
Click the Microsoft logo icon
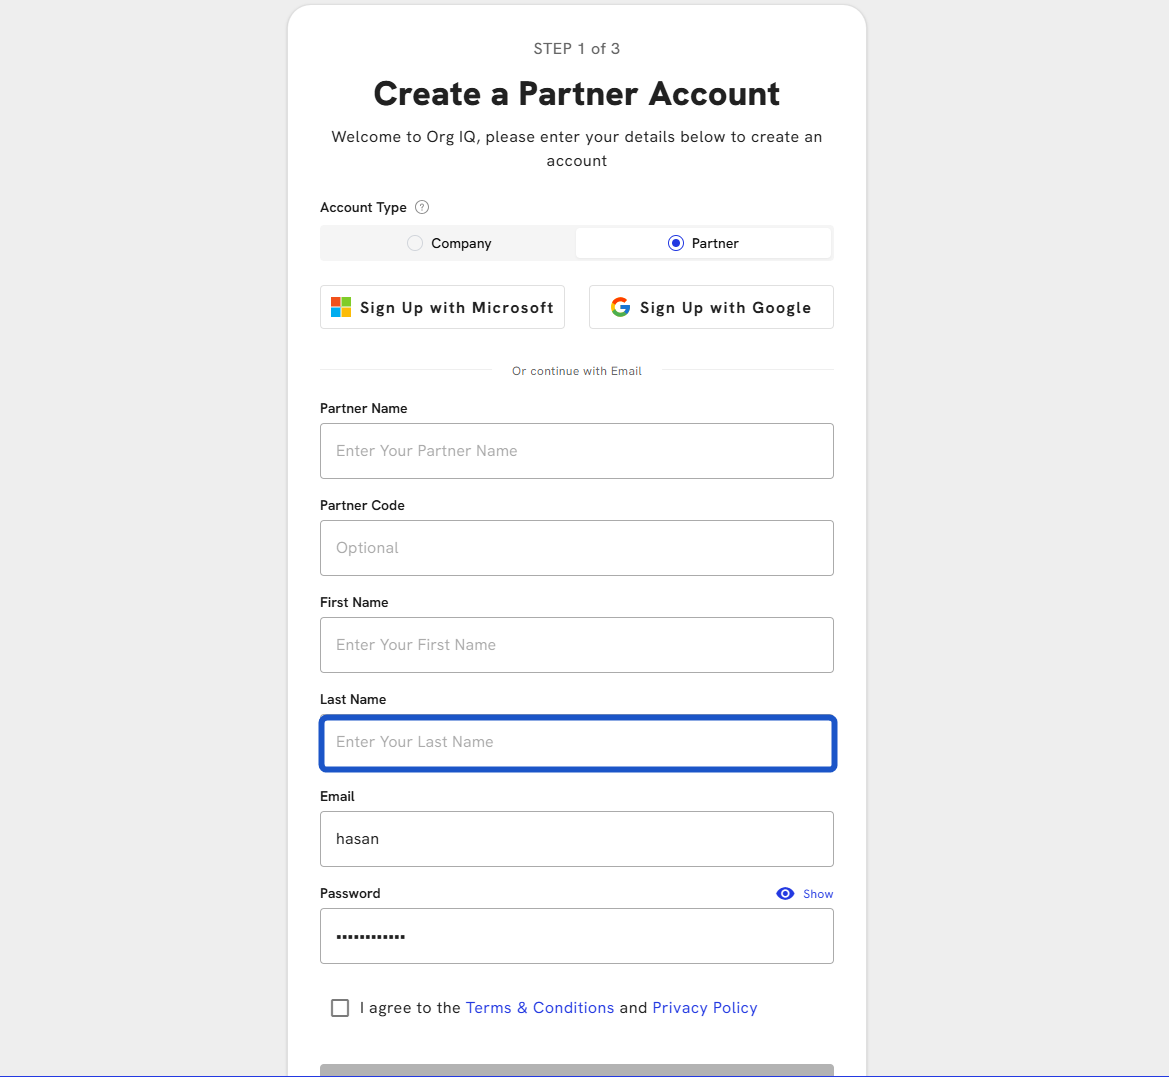pos(341,307)
